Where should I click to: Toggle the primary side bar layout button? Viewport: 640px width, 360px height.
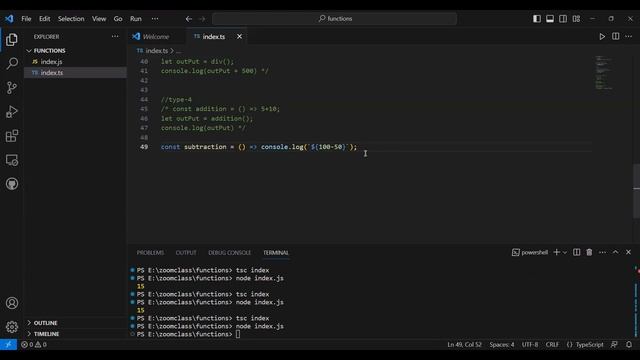click(x=537, y=19)
